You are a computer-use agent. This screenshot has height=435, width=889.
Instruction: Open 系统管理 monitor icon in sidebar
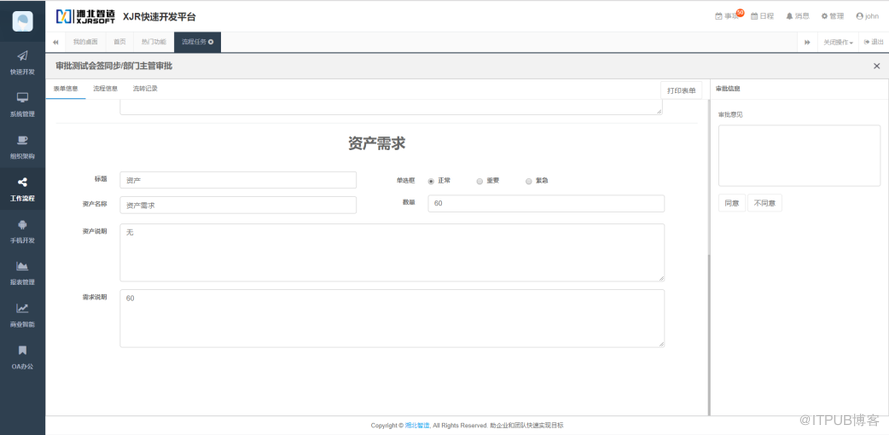[22, 102]
